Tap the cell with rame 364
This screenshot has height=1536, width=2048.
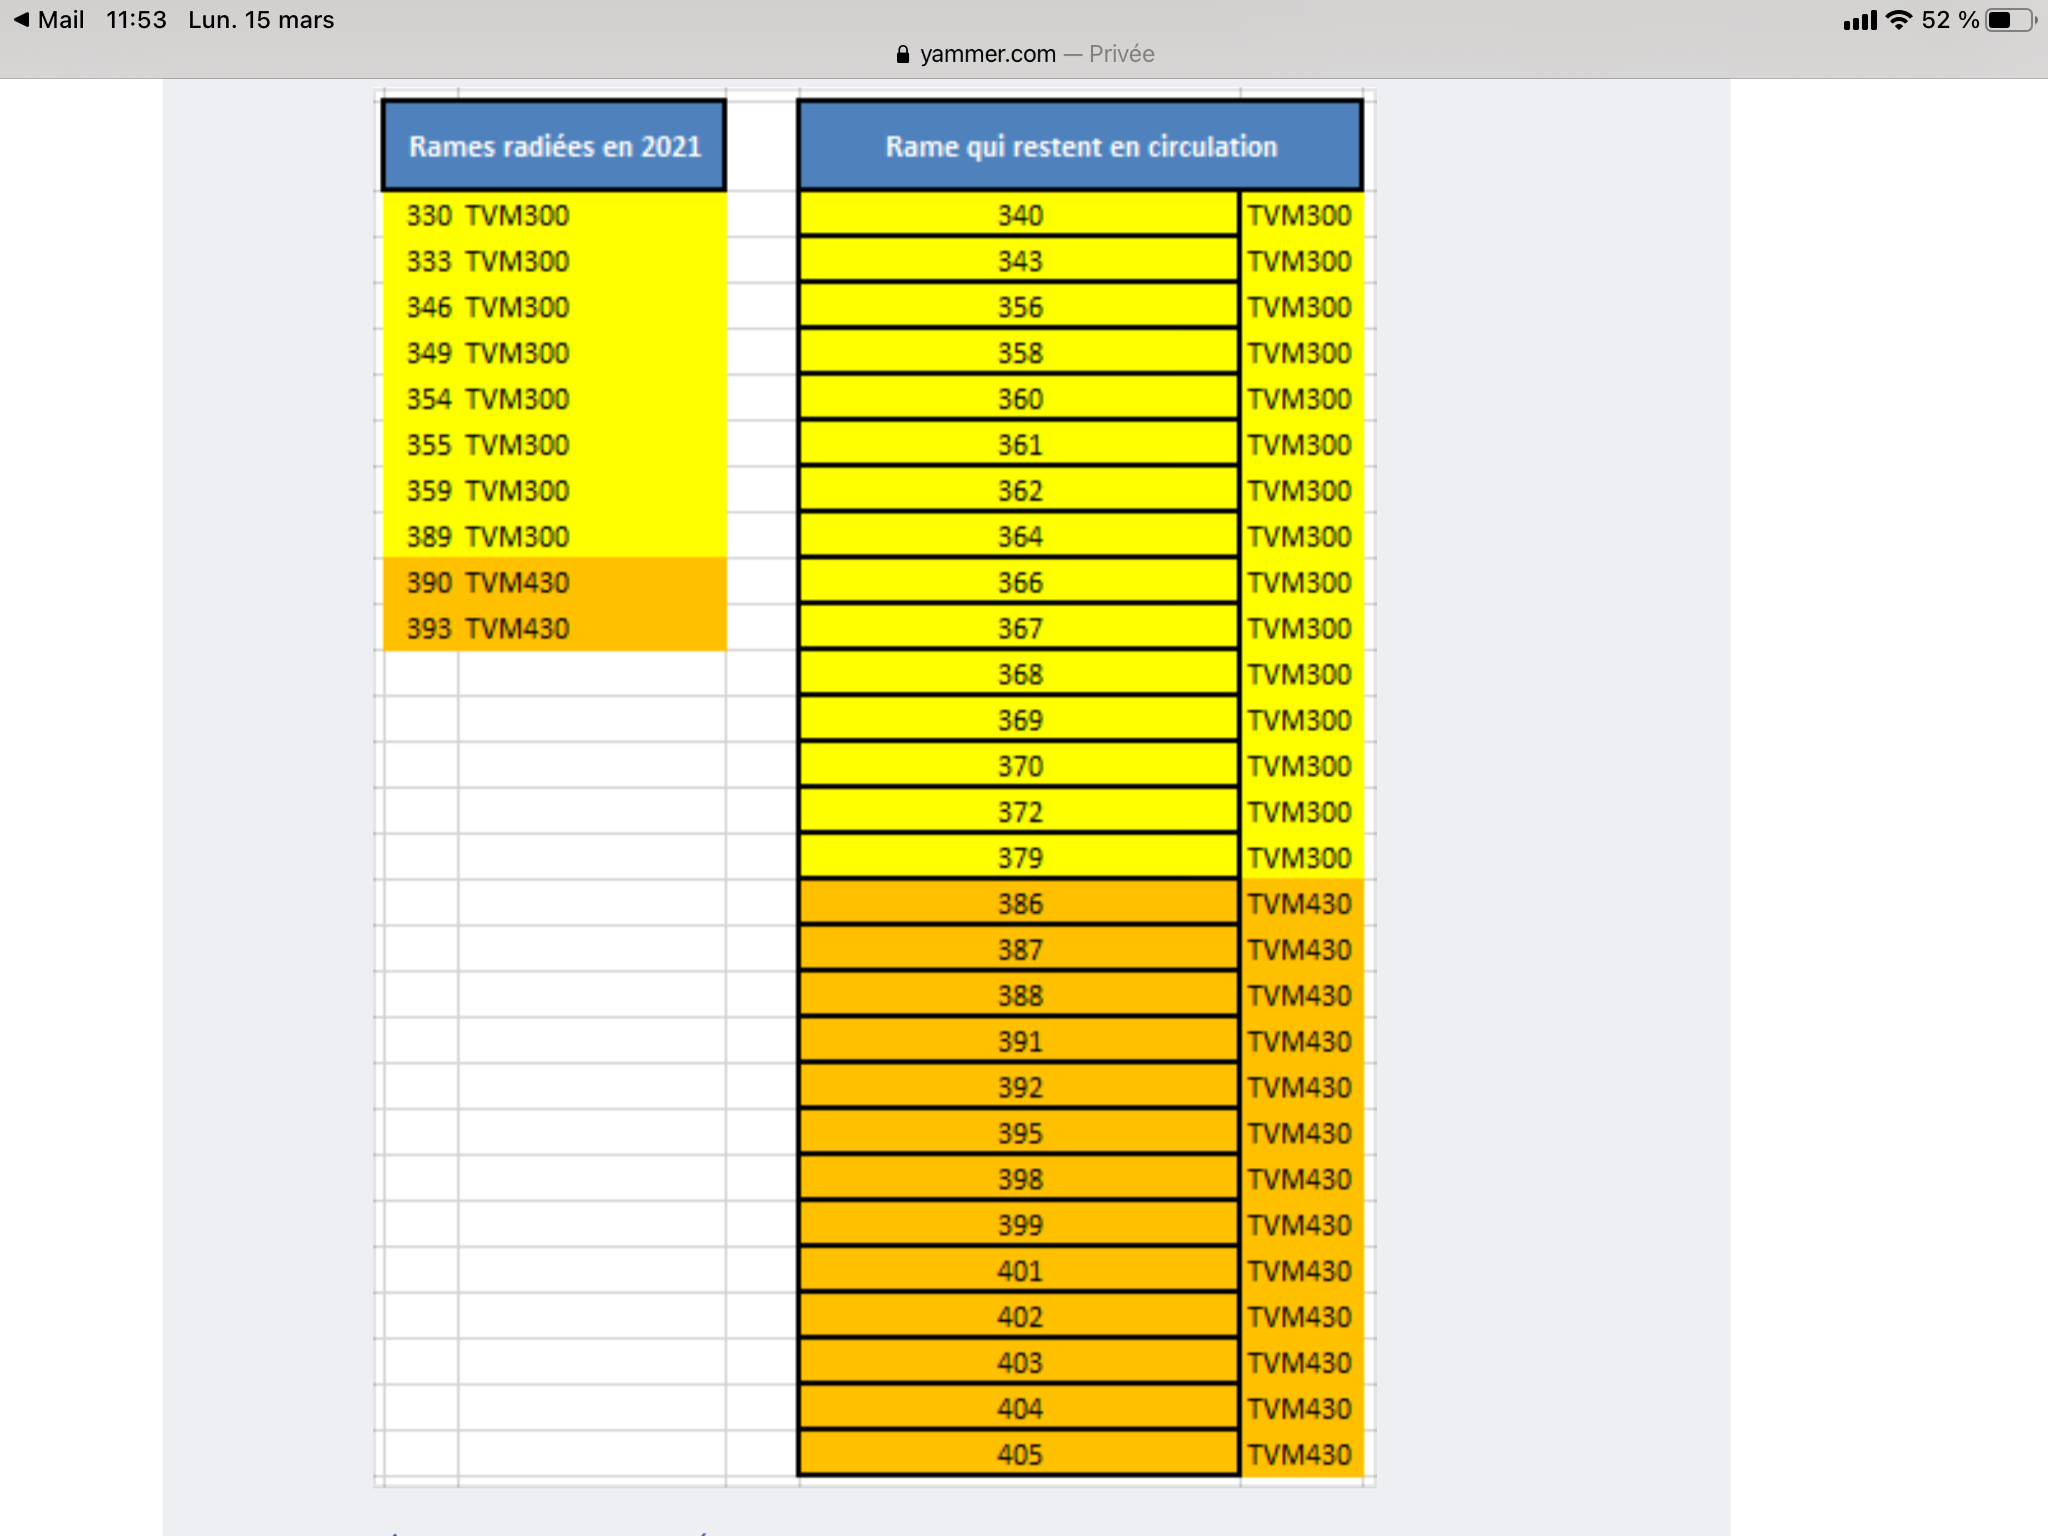point(1019,537)
